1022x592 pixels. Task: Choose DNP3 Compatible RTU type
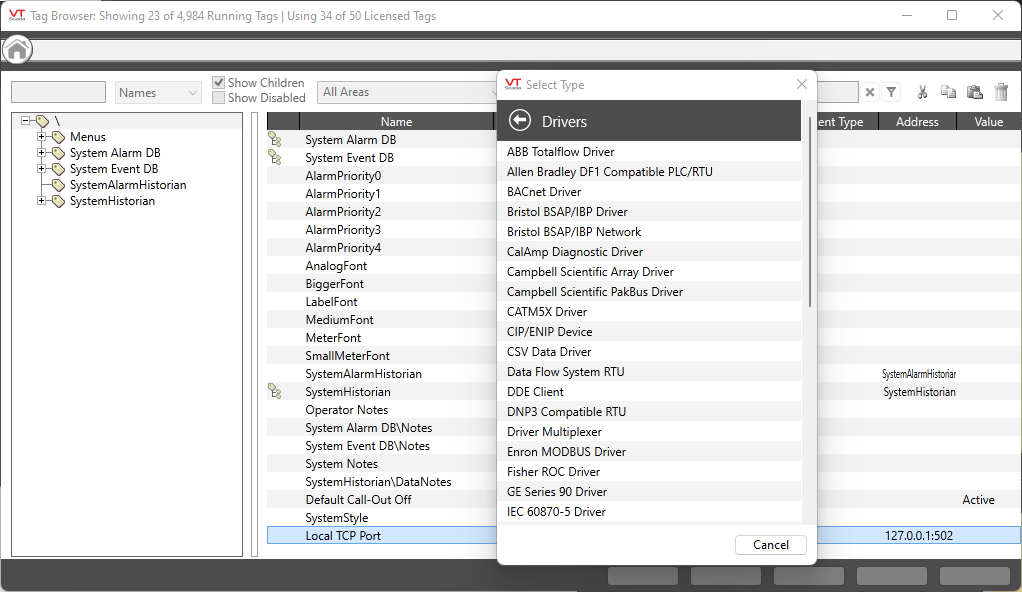(x=566, y=412)
